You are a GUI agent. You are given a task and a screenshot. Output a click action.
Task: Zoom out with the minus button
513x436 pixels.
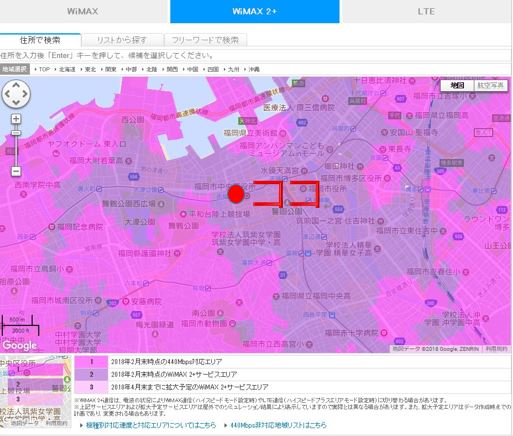pyautogui.click(x=16, y=171)
